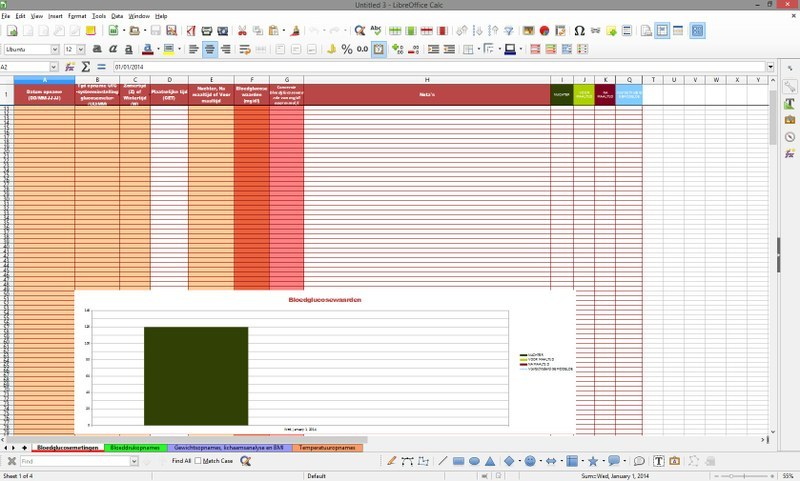Viewport: 800px width, 481px height.
Task: Toggle freeze rows and columns
Action: point(662,31)
